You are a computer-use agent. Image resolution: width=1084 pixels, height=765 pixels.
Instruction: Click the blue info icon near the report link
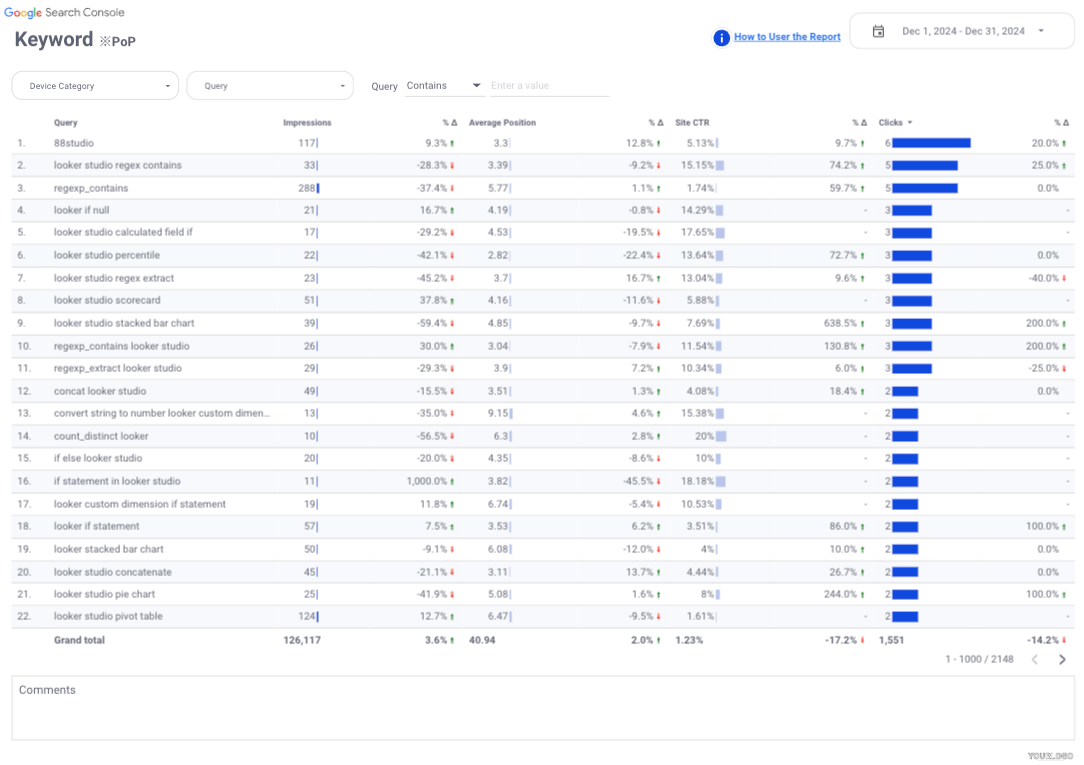click(x=721, y=37)
